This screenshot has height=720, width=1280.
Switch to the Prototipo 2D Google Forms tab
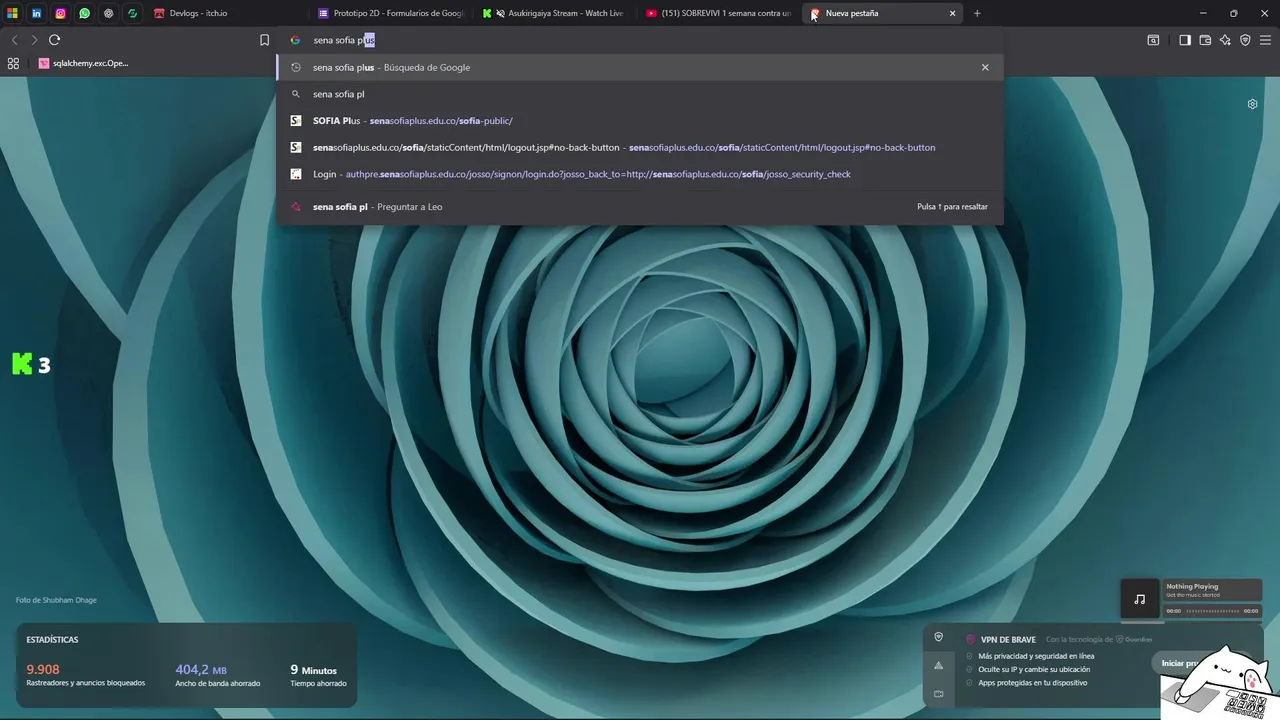point(391,13)
